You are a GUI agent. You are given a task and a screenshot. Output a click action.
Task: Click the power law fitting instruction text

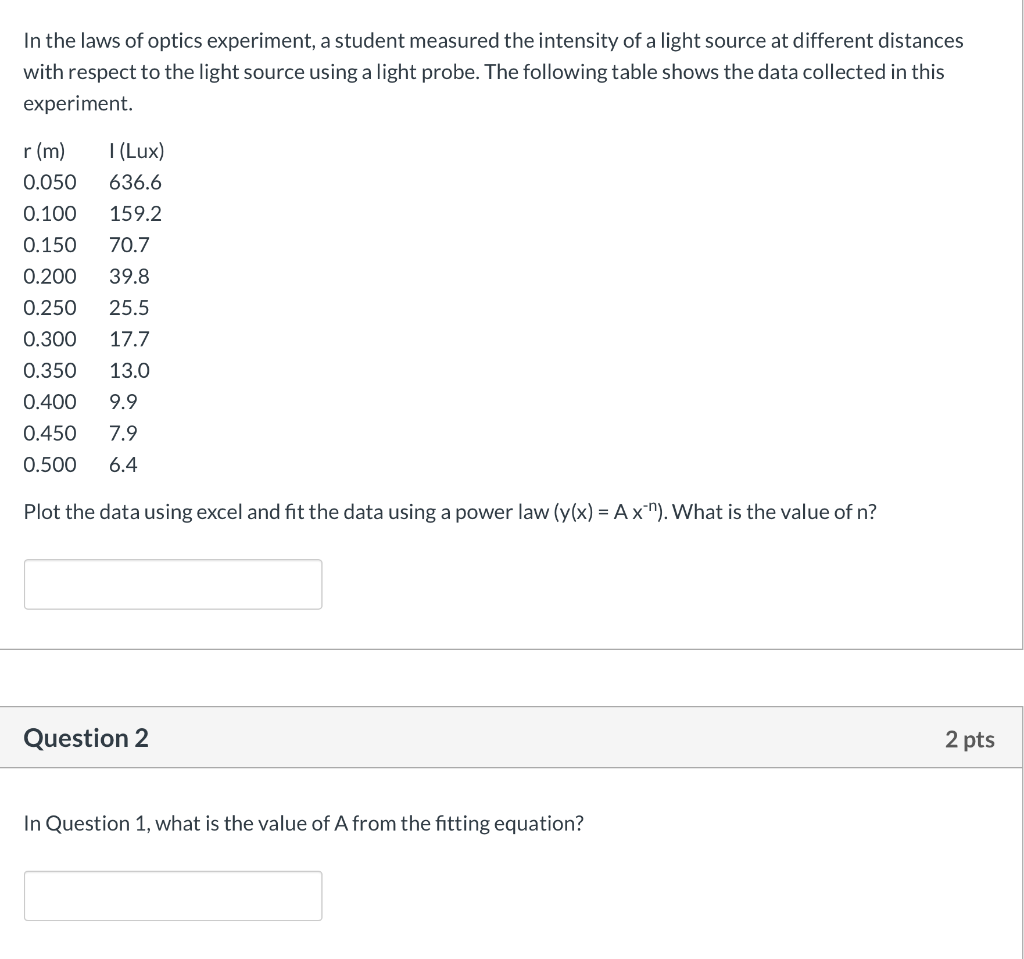450,512
